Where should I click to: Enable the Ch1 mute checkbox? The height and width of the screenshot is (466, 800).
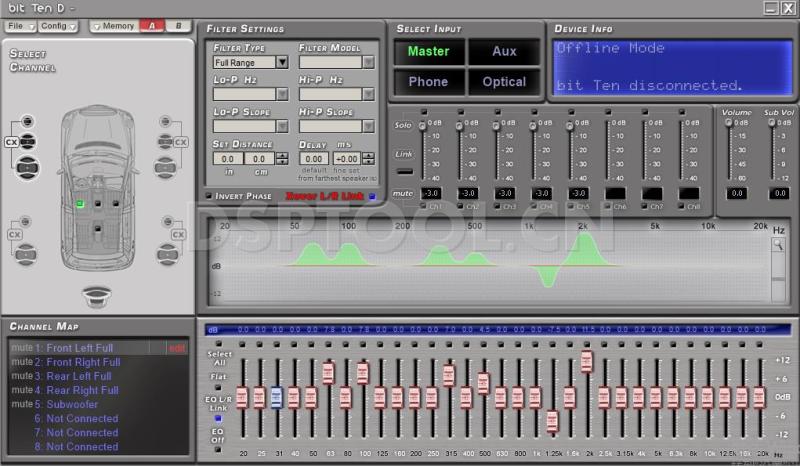pyautogui.click(x=423, y=207)
